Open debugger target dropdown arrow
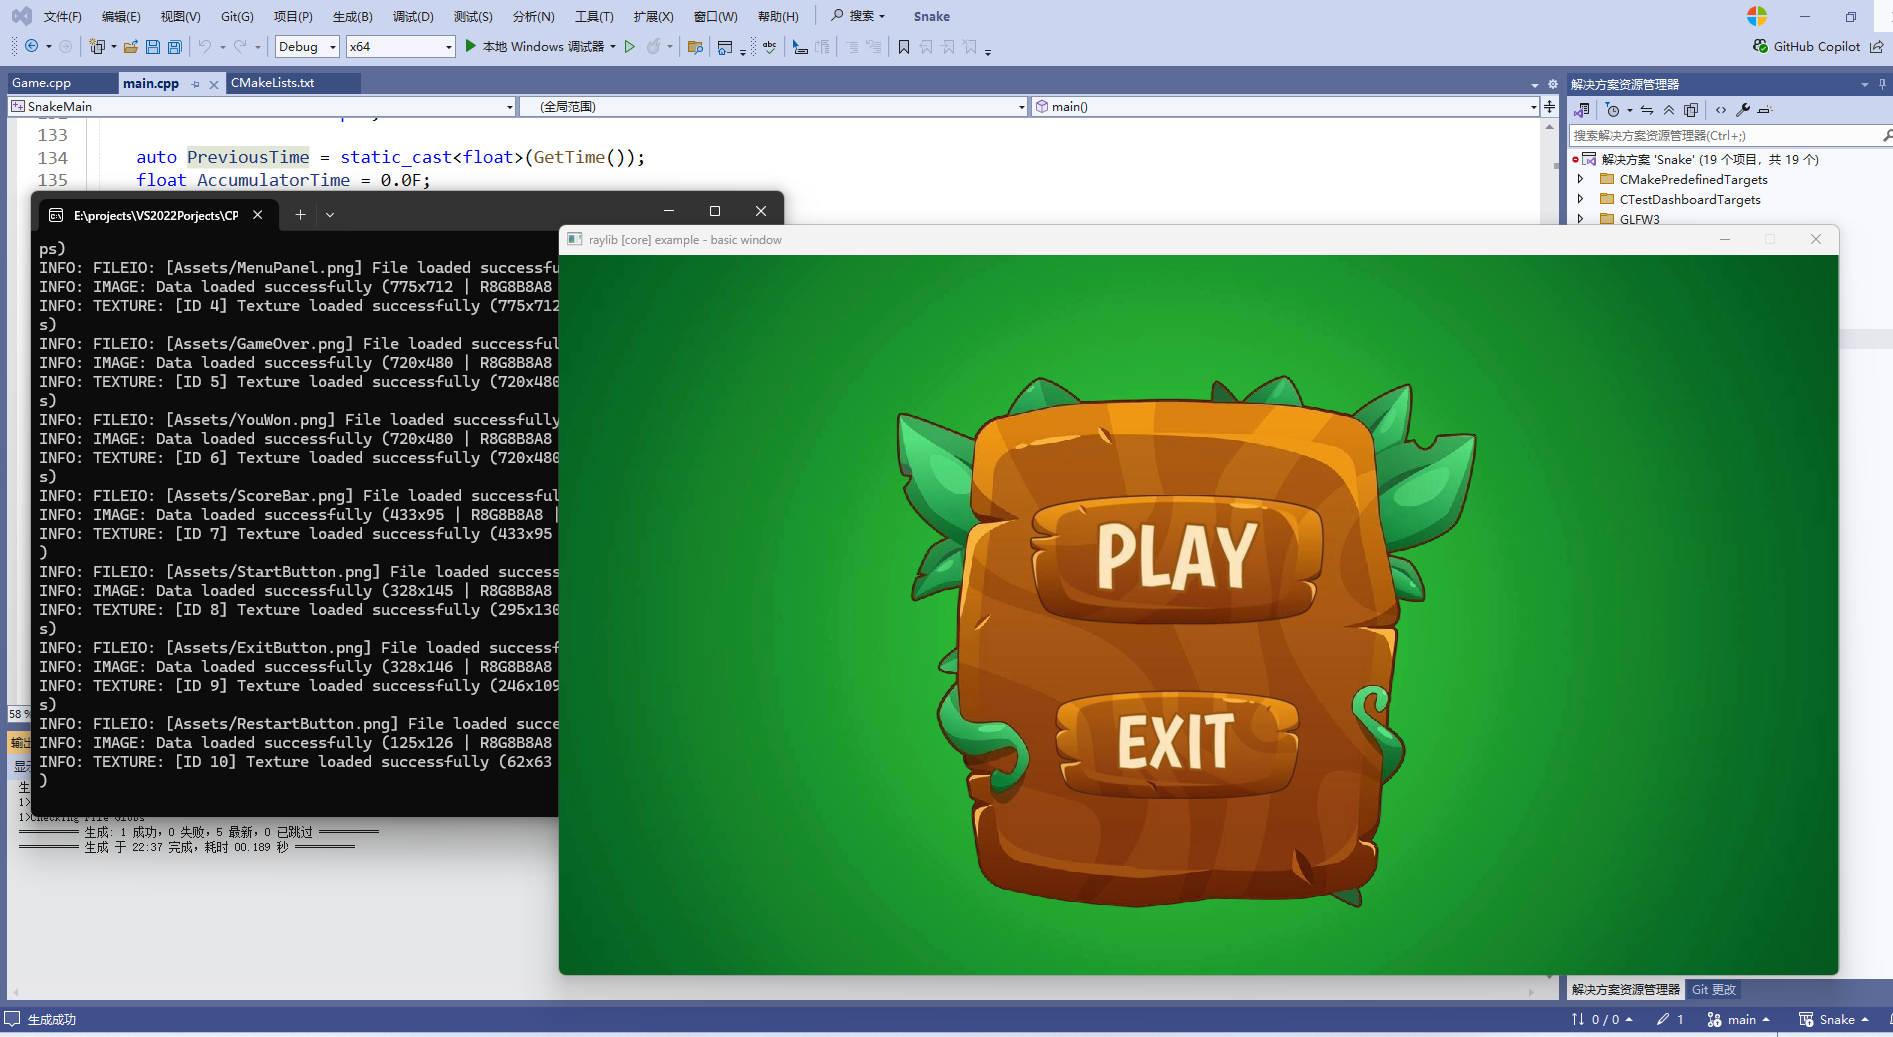1893x1037 pixels. 613,46
